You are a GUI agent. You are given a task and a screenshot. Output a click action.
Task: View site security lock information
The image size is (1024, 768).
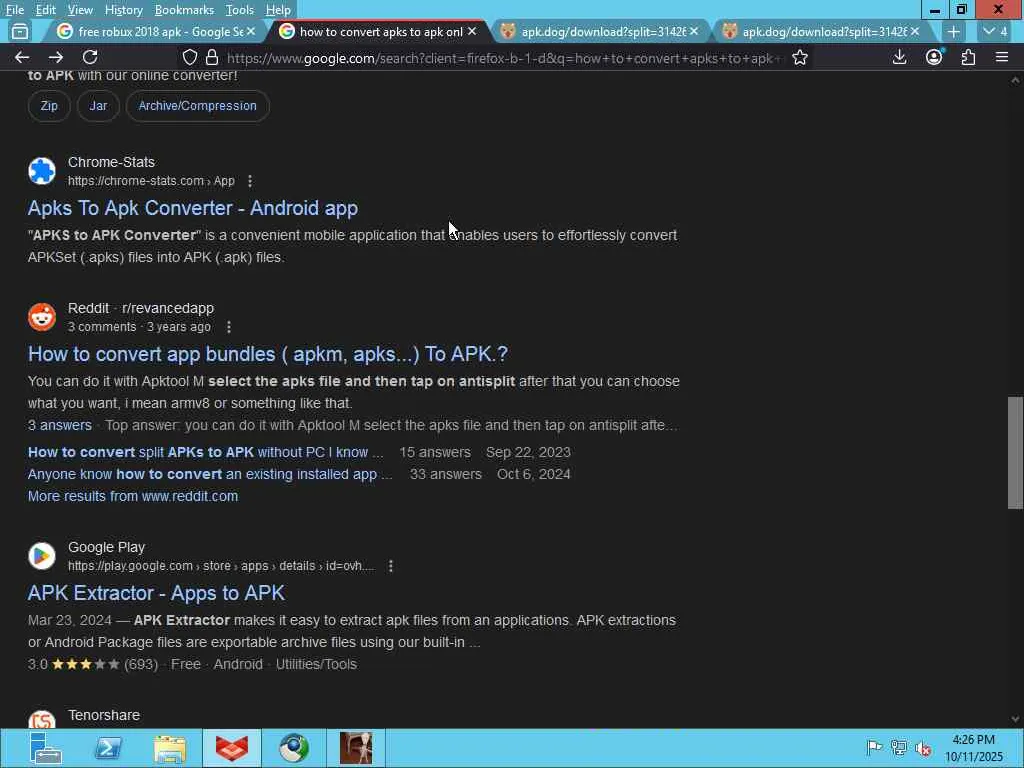coord(212,57)
